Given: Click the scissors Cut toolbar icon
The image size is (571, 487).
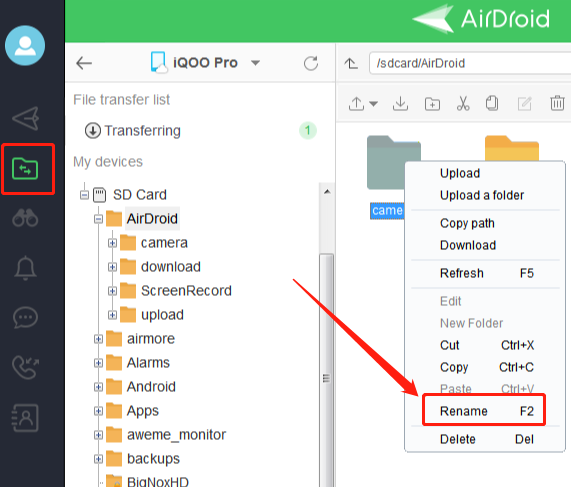Looking at the screenshot, I should click(463, 103).
